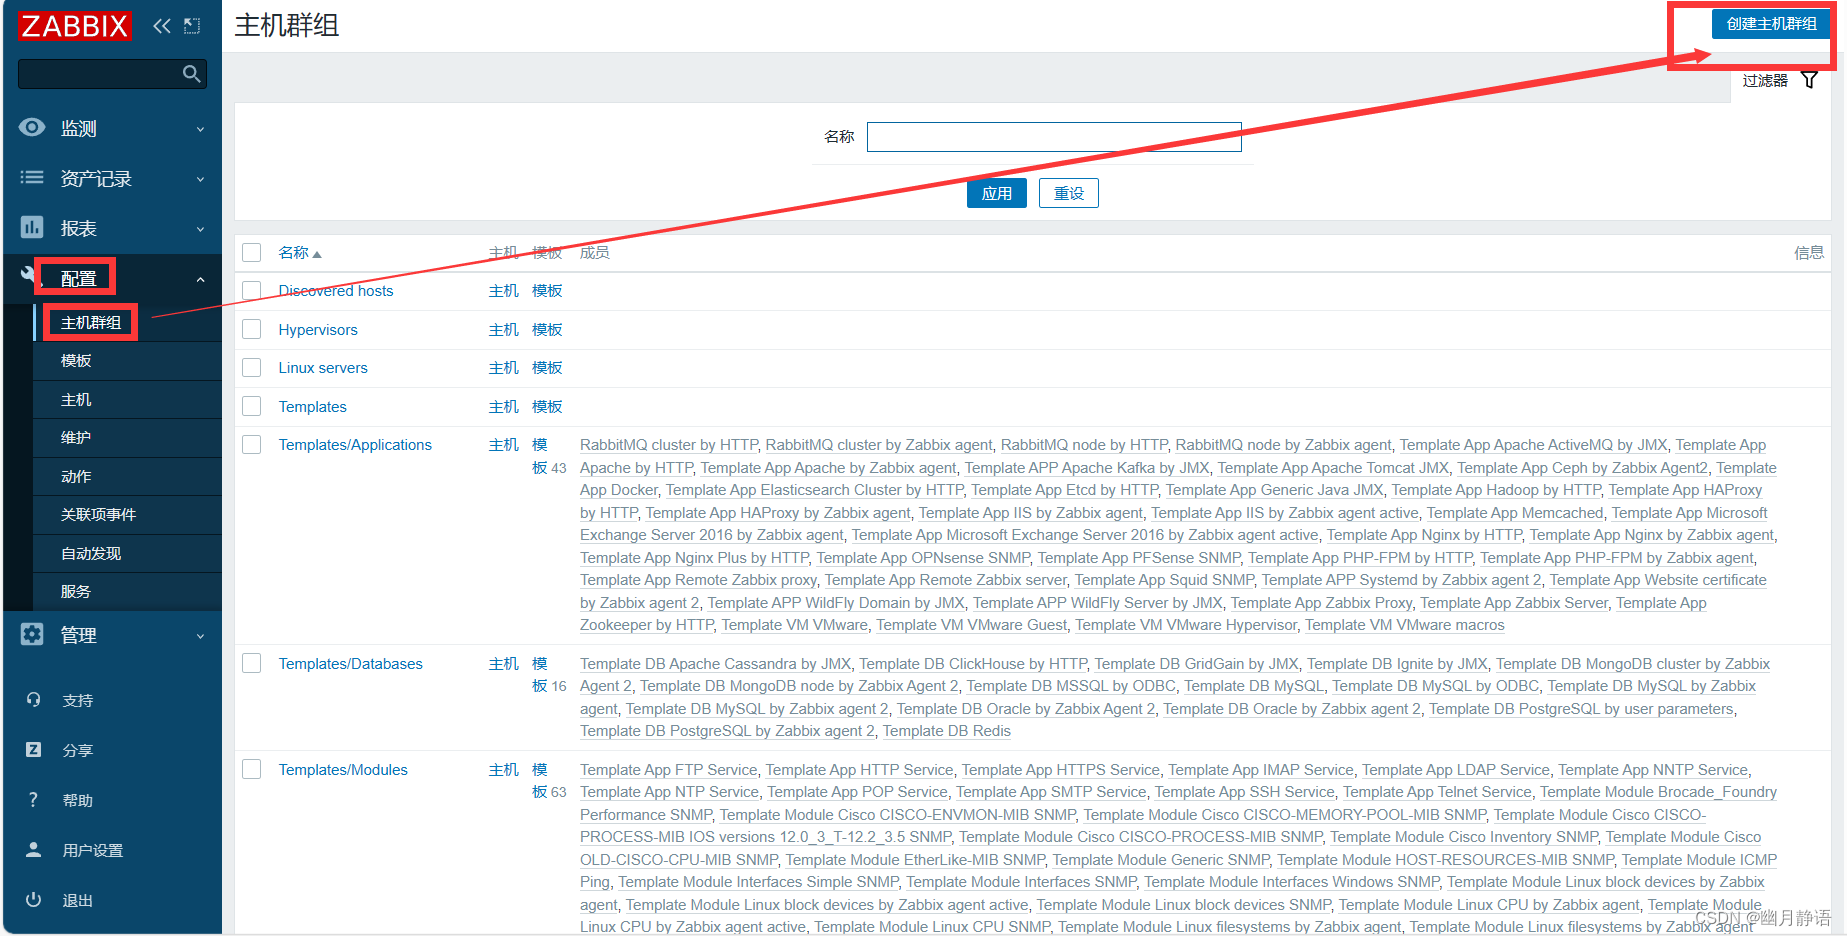Screen dimensions: 1847x936
Task: Open the Discovered hosts group link
Action: click(336, 291)
